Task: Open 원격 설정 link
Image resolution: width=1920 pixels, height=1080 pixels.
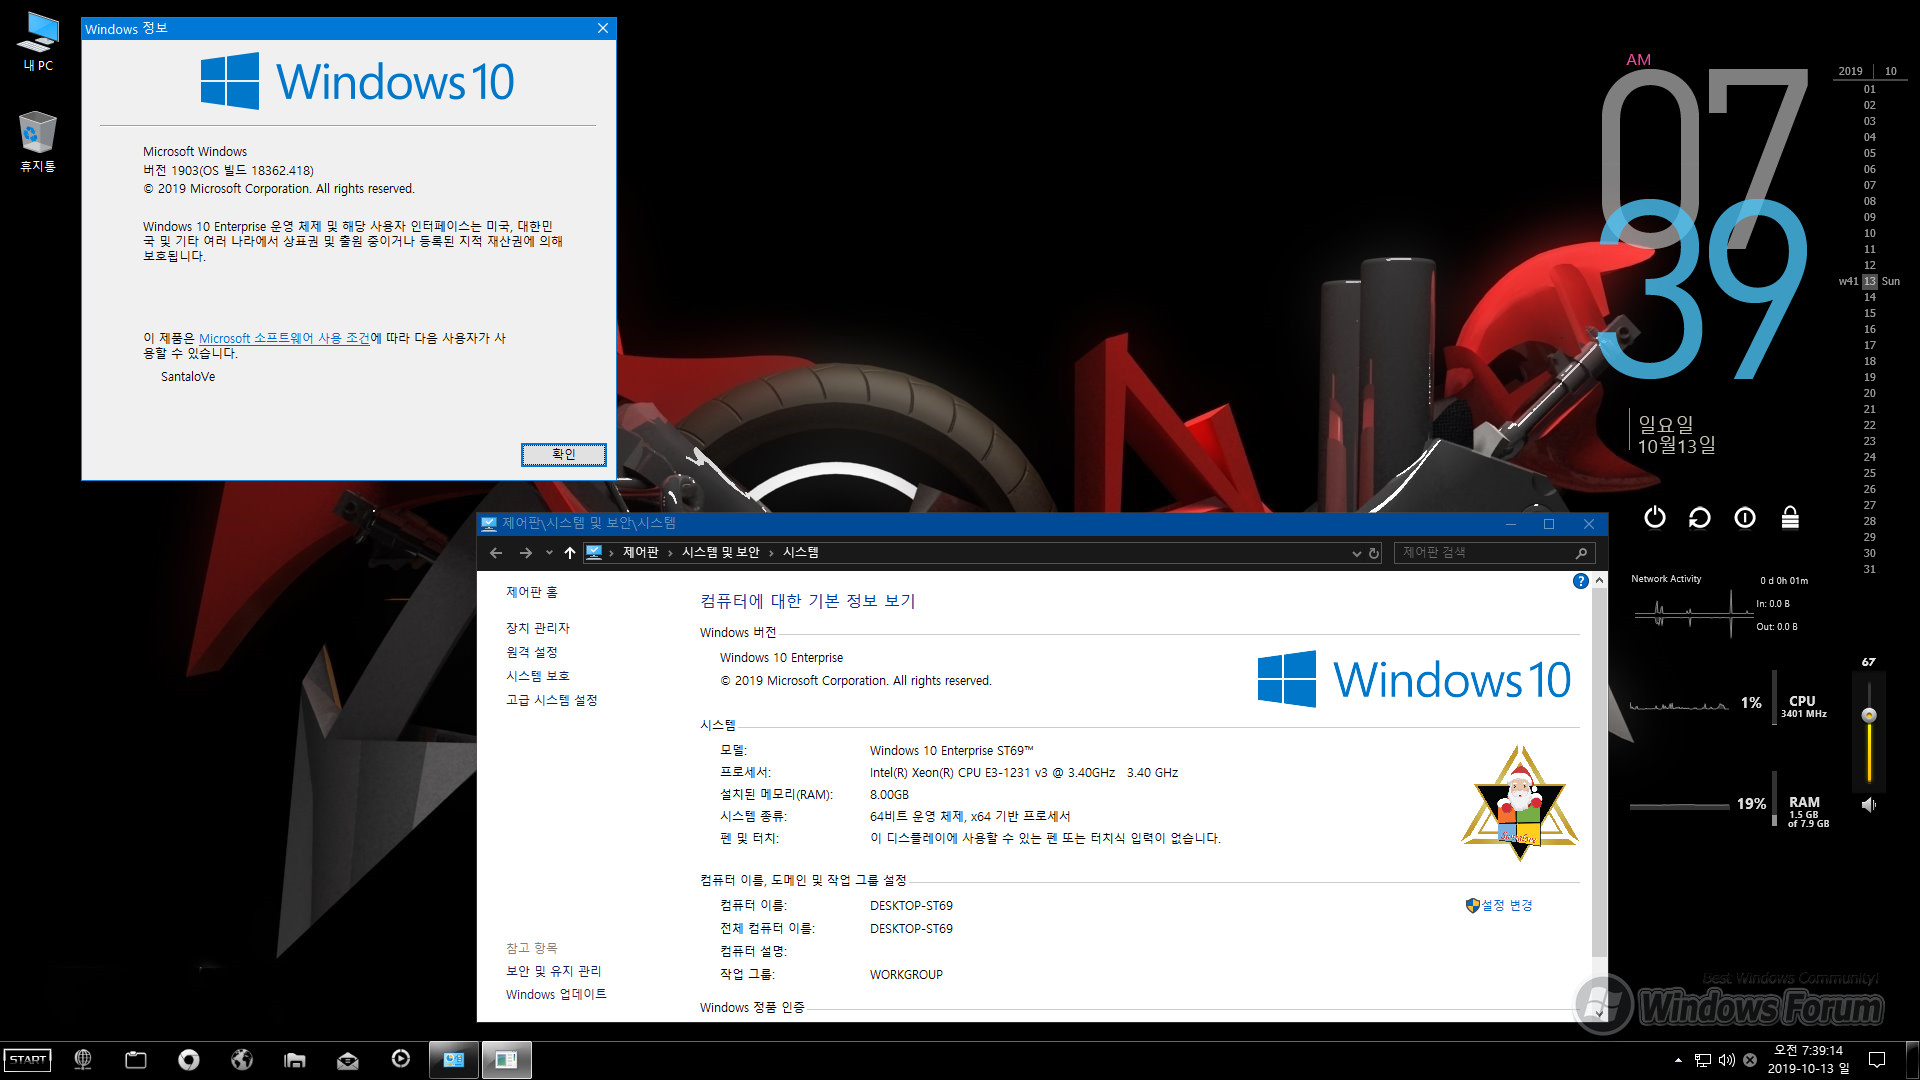Action: coord(532,652)
